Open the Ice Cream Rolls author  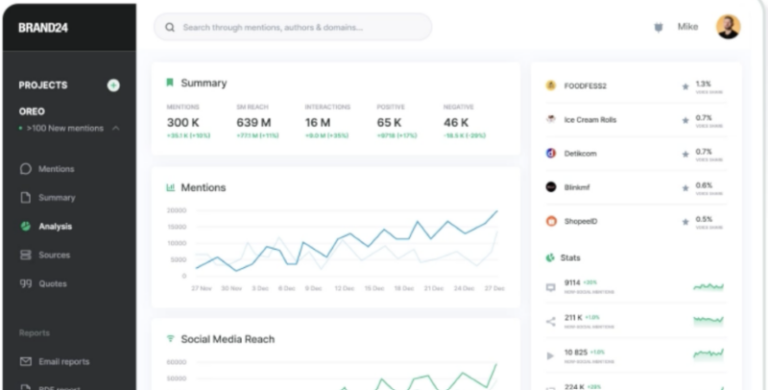(x=590, y=120)
